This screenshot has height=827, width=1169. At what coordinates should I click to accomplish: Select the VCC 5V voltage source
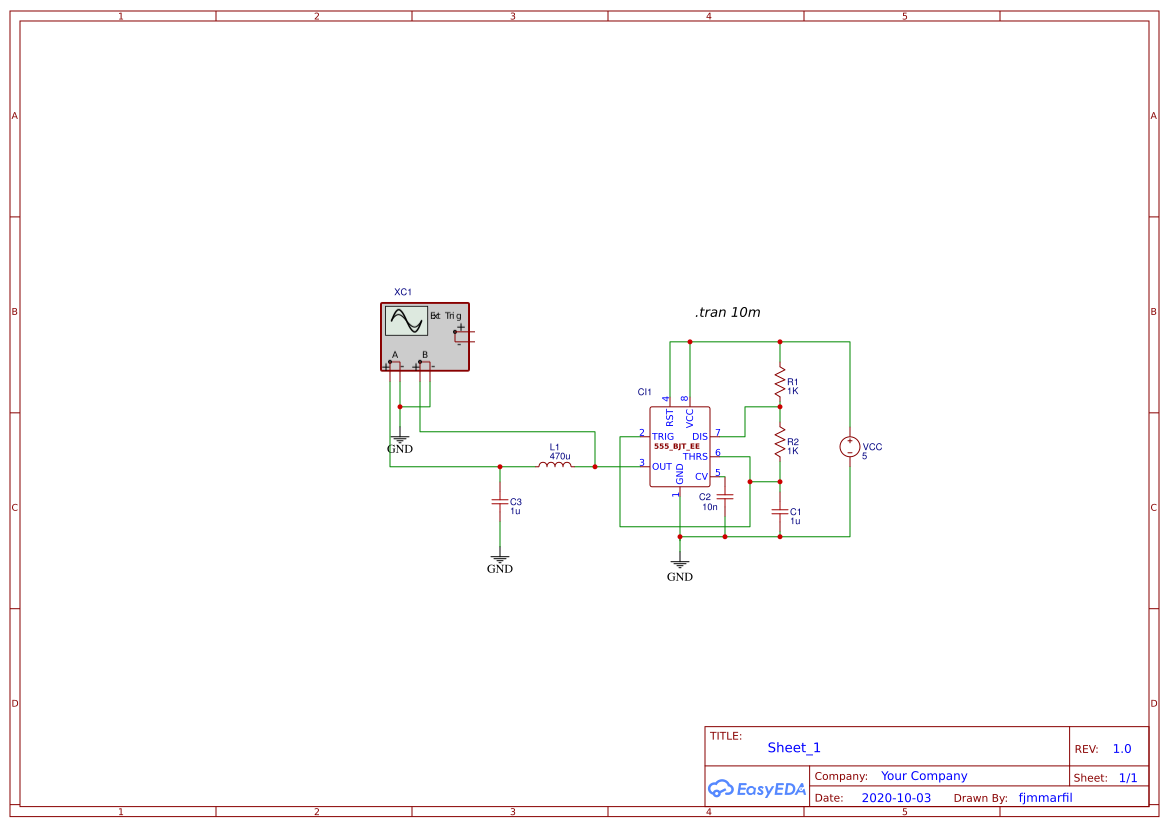click(849, 447)
